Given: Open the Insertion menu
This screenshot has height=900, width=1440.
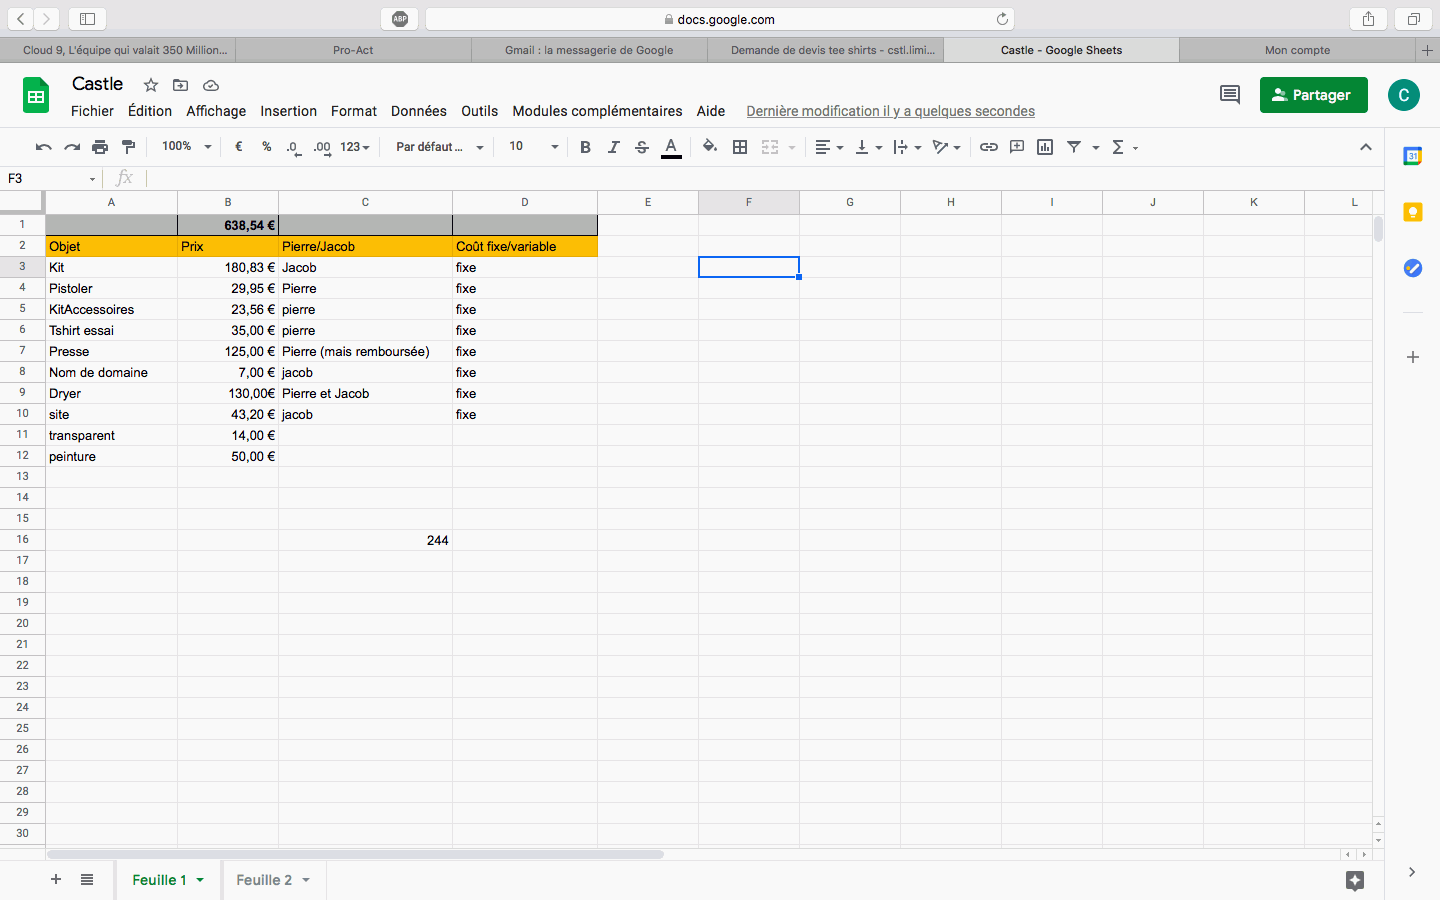Looking at the screenshot, I should (x=288, y=111).
